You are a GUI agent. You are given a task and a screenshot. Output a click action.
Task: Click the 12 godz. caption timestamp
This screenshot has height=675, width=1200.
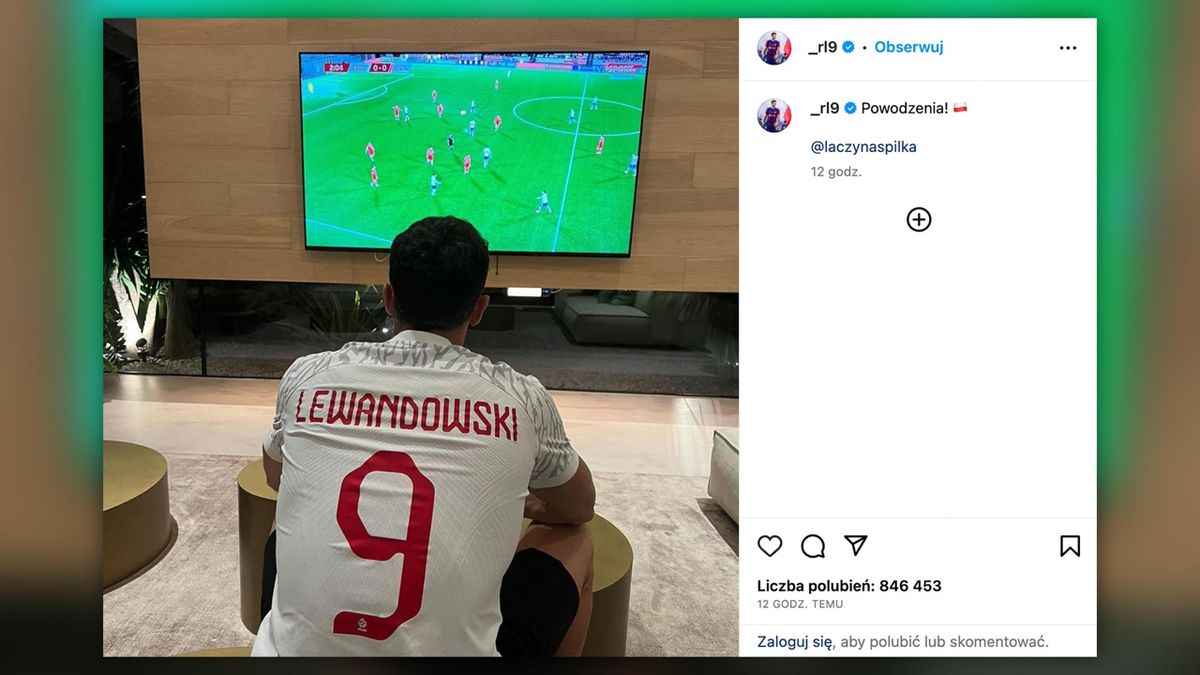[836, 172]
